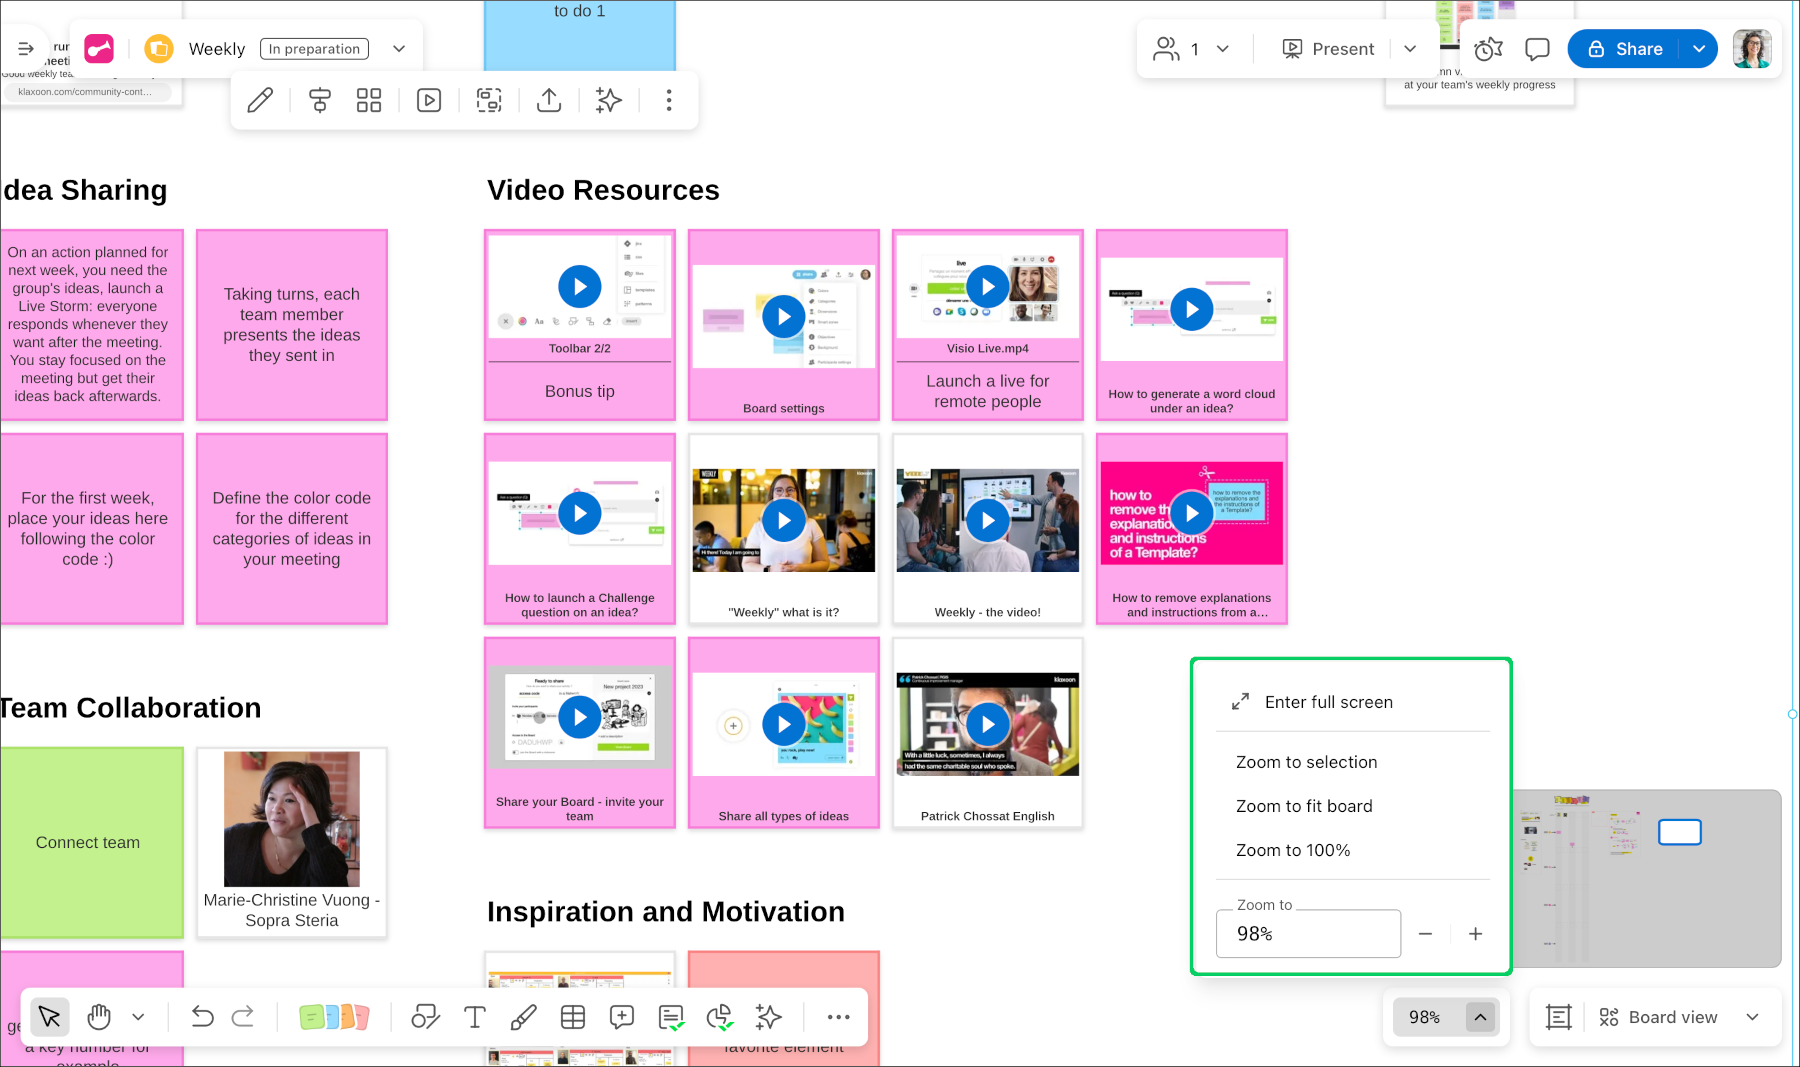Expand the Board view dropdown

(x=1752, y=1017)
